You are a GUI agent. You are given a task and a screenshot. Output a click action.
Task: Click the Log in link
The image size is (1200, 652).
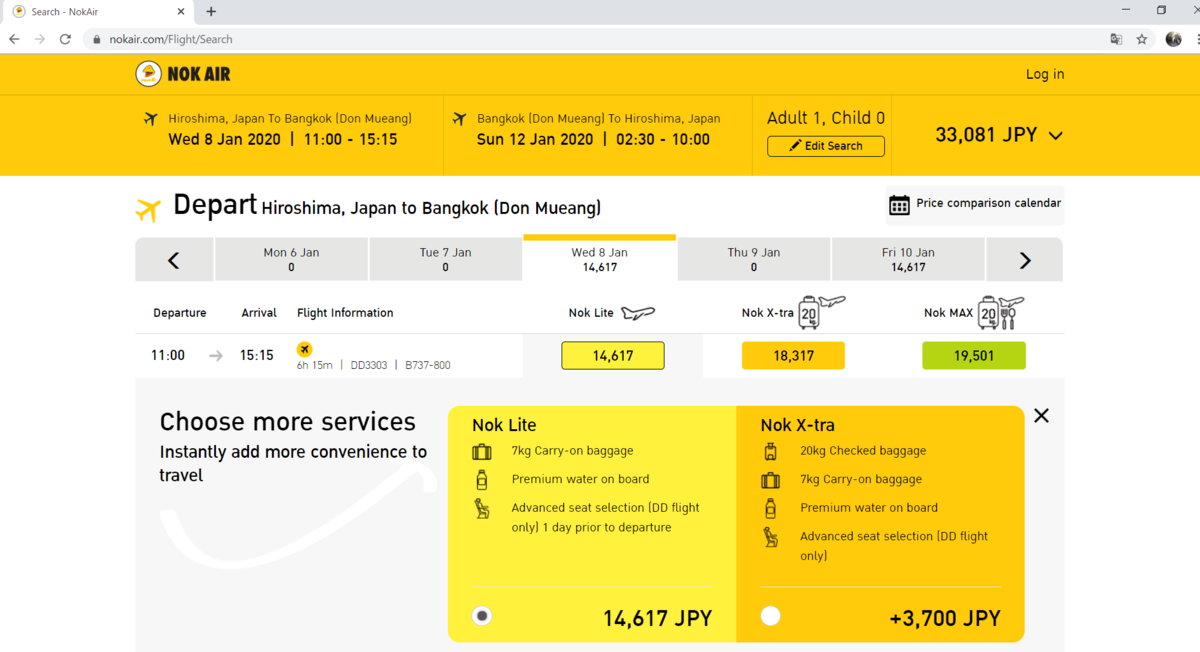1045,74
